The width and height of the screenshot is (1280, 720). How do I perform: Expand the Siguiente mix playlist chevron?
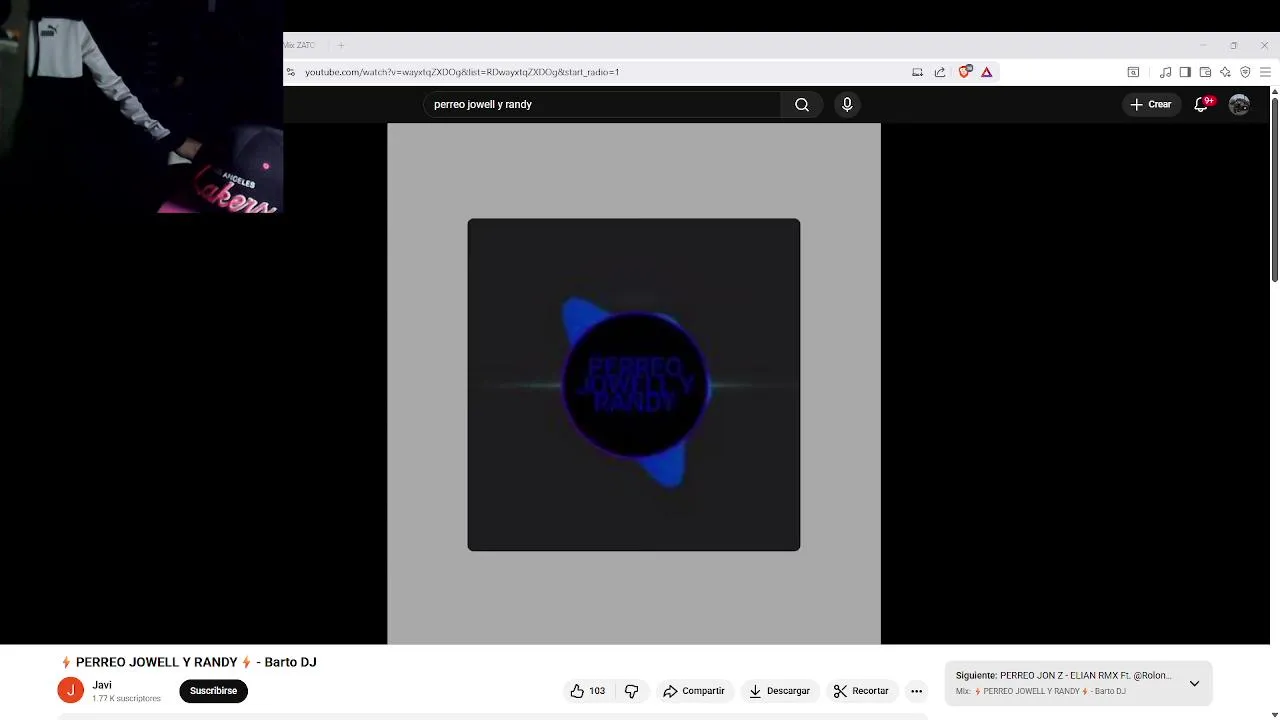tap(1194, 684)
